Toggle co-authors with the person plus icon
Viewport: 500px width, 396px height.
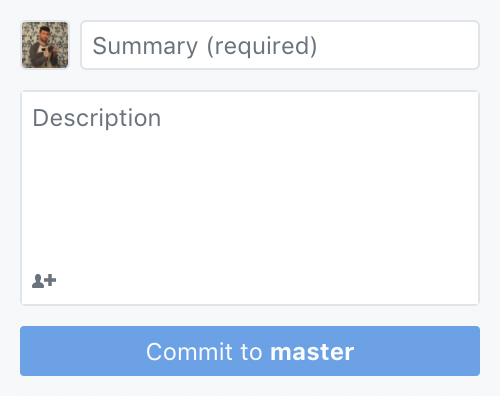pos(44,281)
